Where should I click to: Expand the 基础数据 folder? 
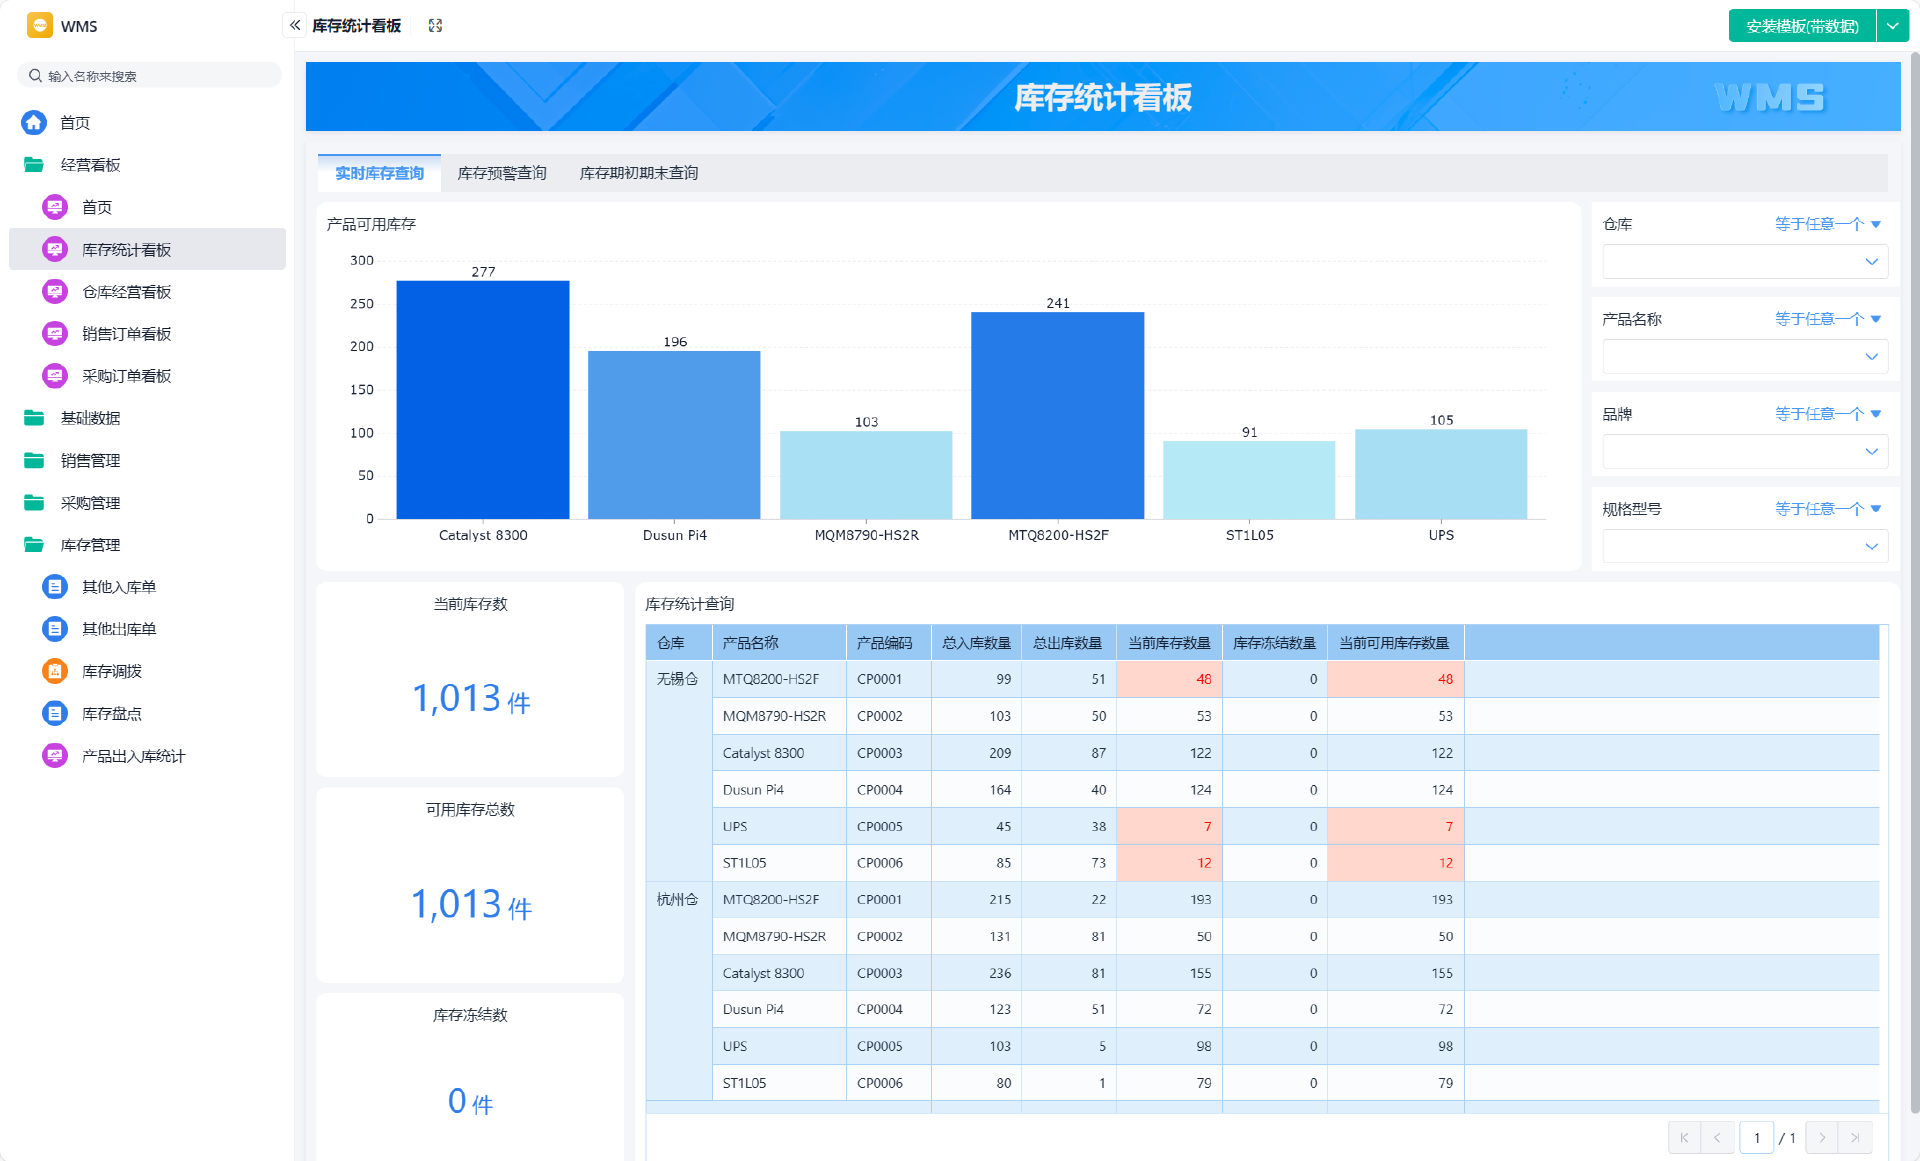pos(90,418)
